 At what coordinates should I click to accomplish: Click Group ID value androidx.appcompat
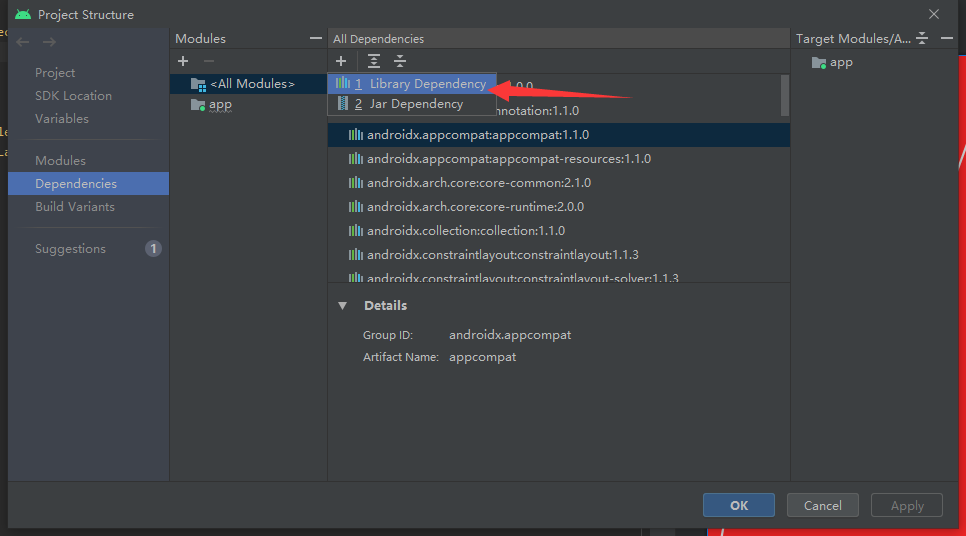coord(509,335)
